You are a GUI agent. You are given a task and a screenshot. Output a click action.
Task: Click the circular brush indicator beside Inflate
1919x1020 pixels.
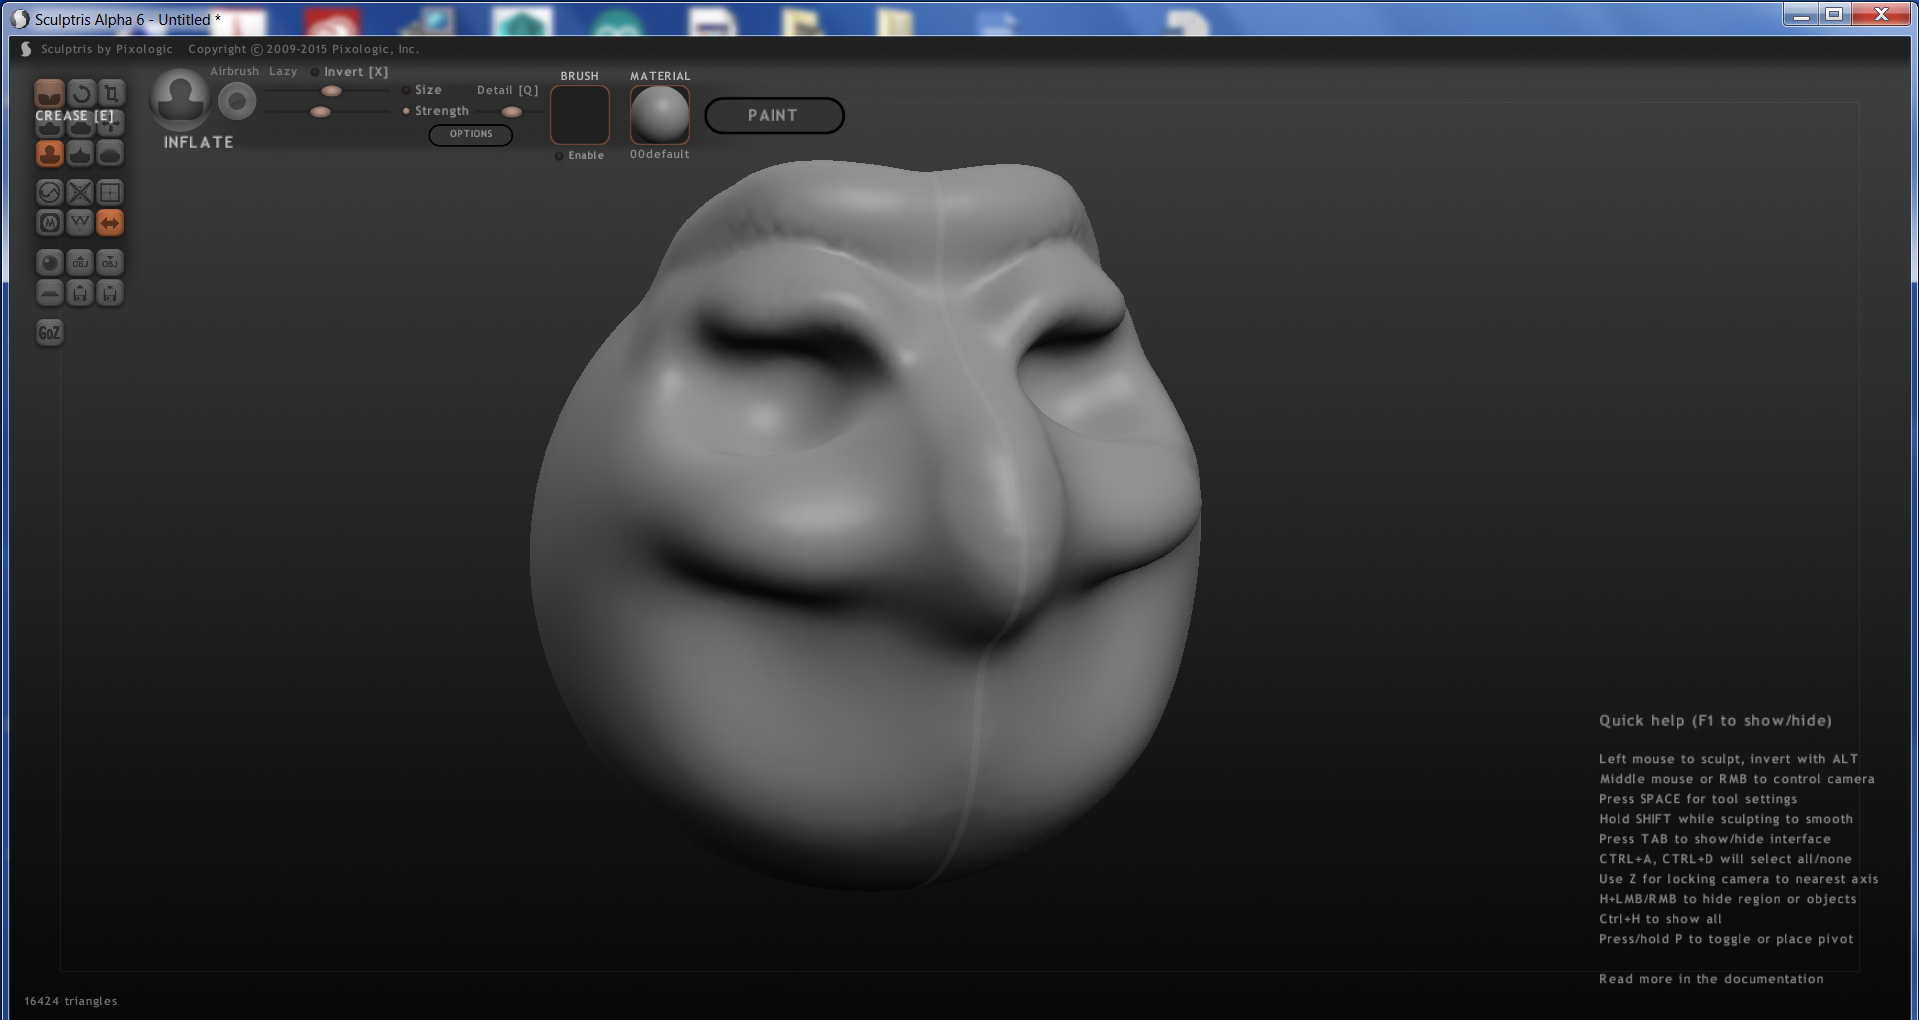(237, 101)
